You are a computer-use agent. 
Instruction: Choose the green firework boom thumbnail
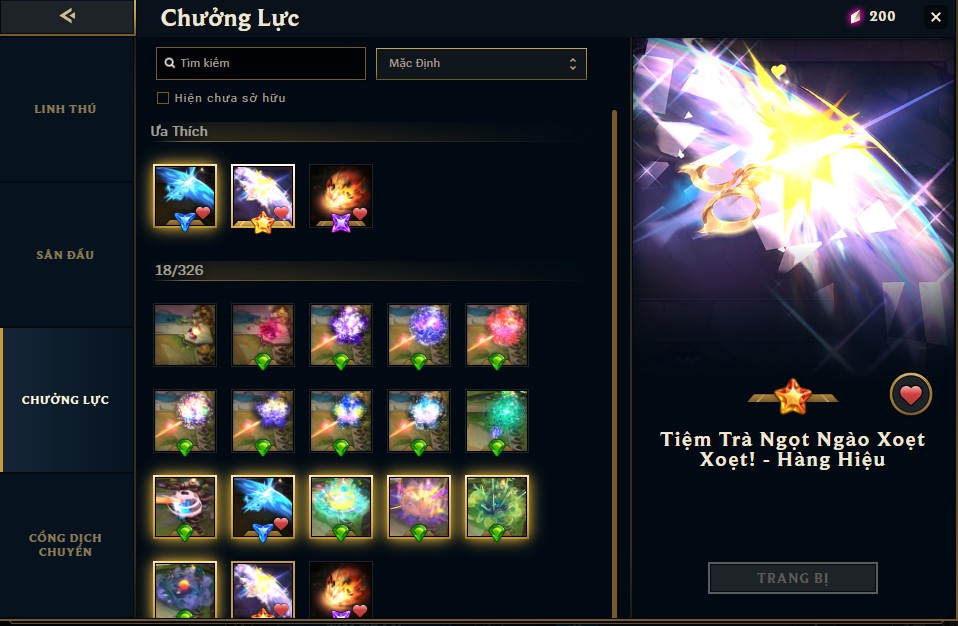click(x=496, y=421)
